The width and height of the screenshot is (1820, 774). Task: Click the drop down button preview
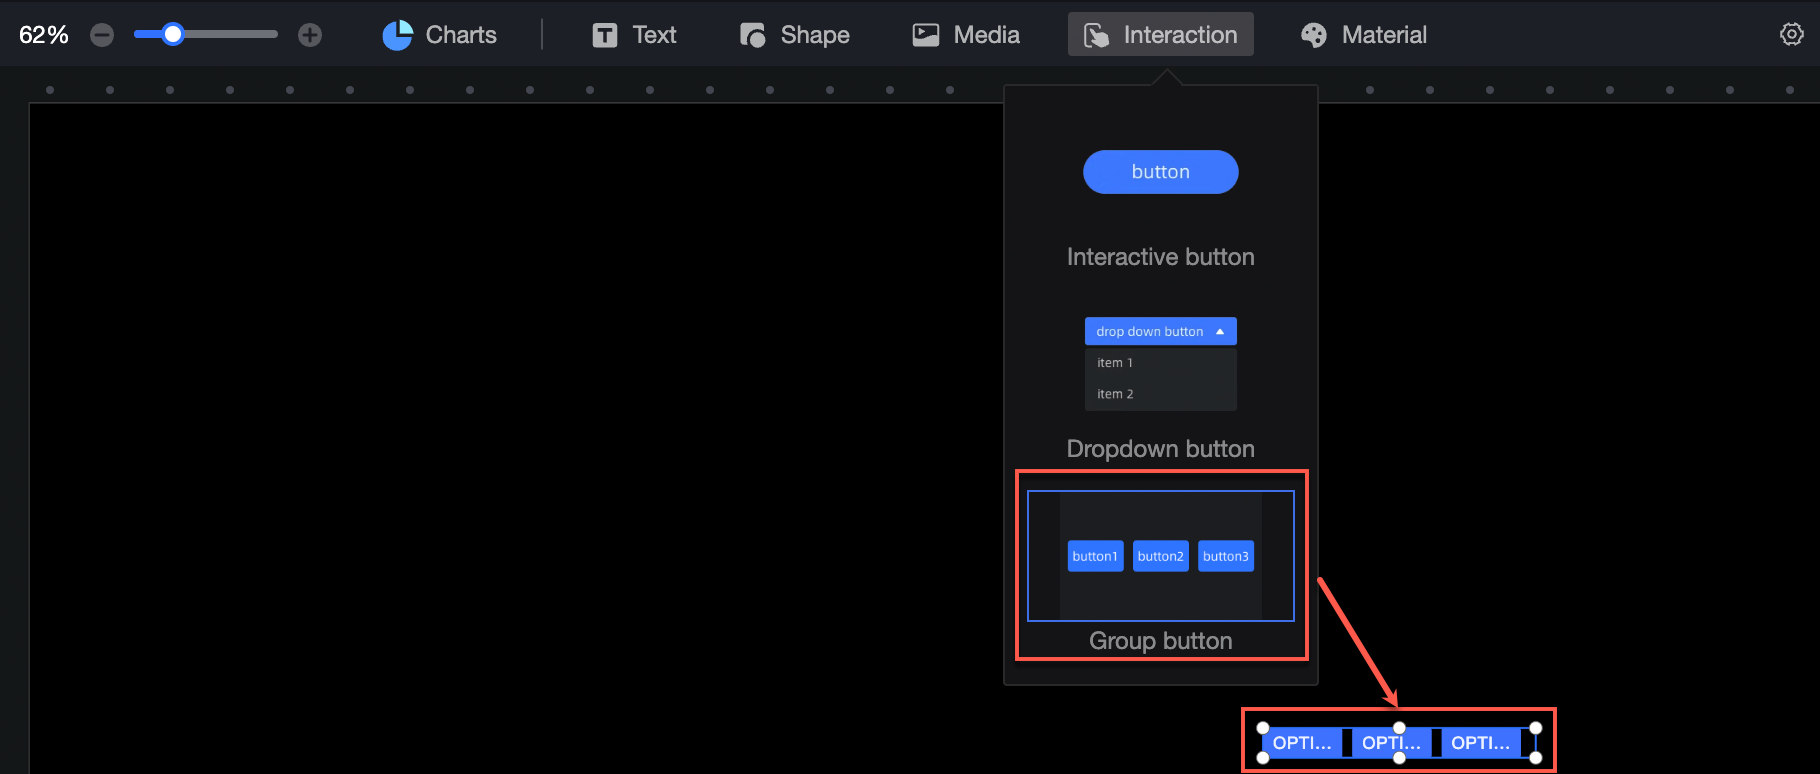[1160, 331]
